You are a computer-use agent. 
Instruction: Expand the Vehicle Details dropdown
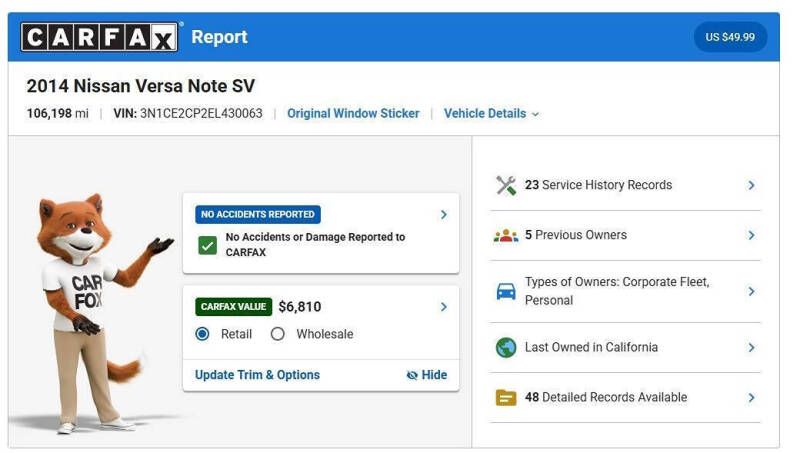click(491, 113)
